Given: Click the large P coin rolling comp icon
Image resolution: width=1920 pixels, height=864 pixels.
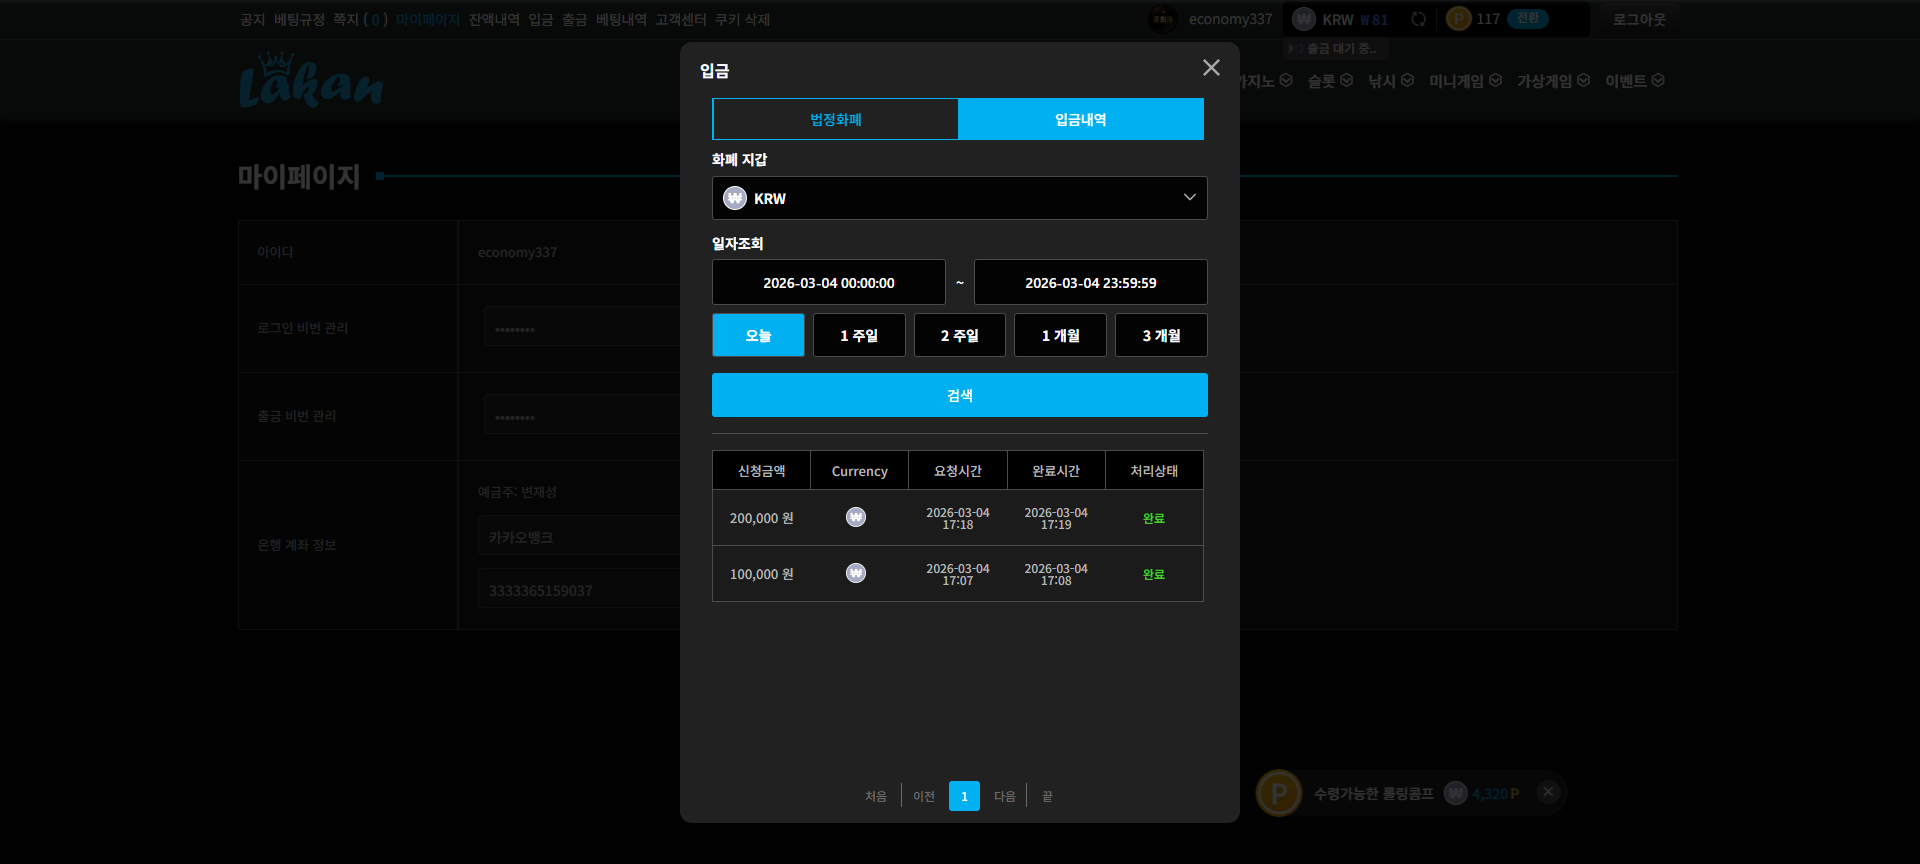Looking at the screenshot, I should [x=1279, y=793].
